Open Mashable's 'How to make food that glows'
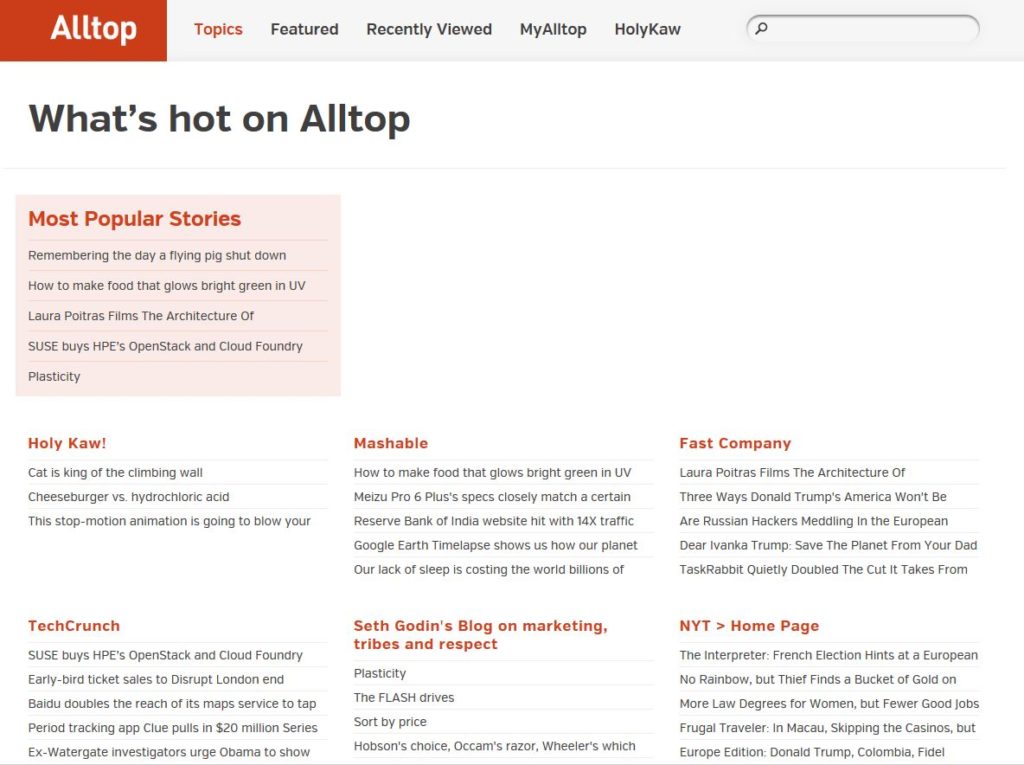 point(492,472)
